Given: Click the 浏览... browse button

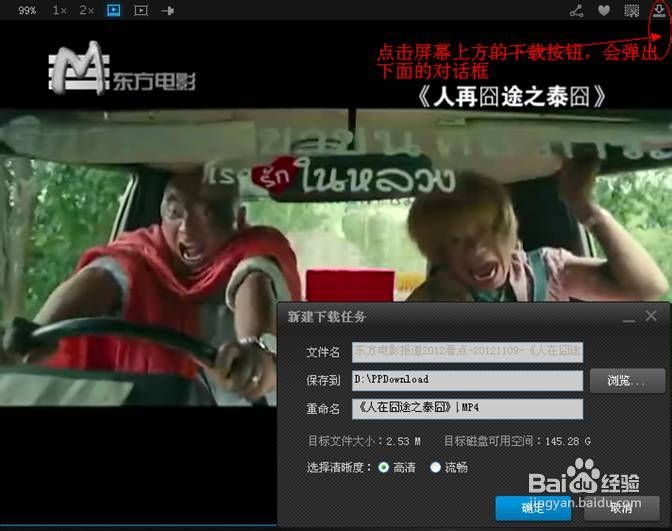Looking at the screenshot, I should 627,381.
